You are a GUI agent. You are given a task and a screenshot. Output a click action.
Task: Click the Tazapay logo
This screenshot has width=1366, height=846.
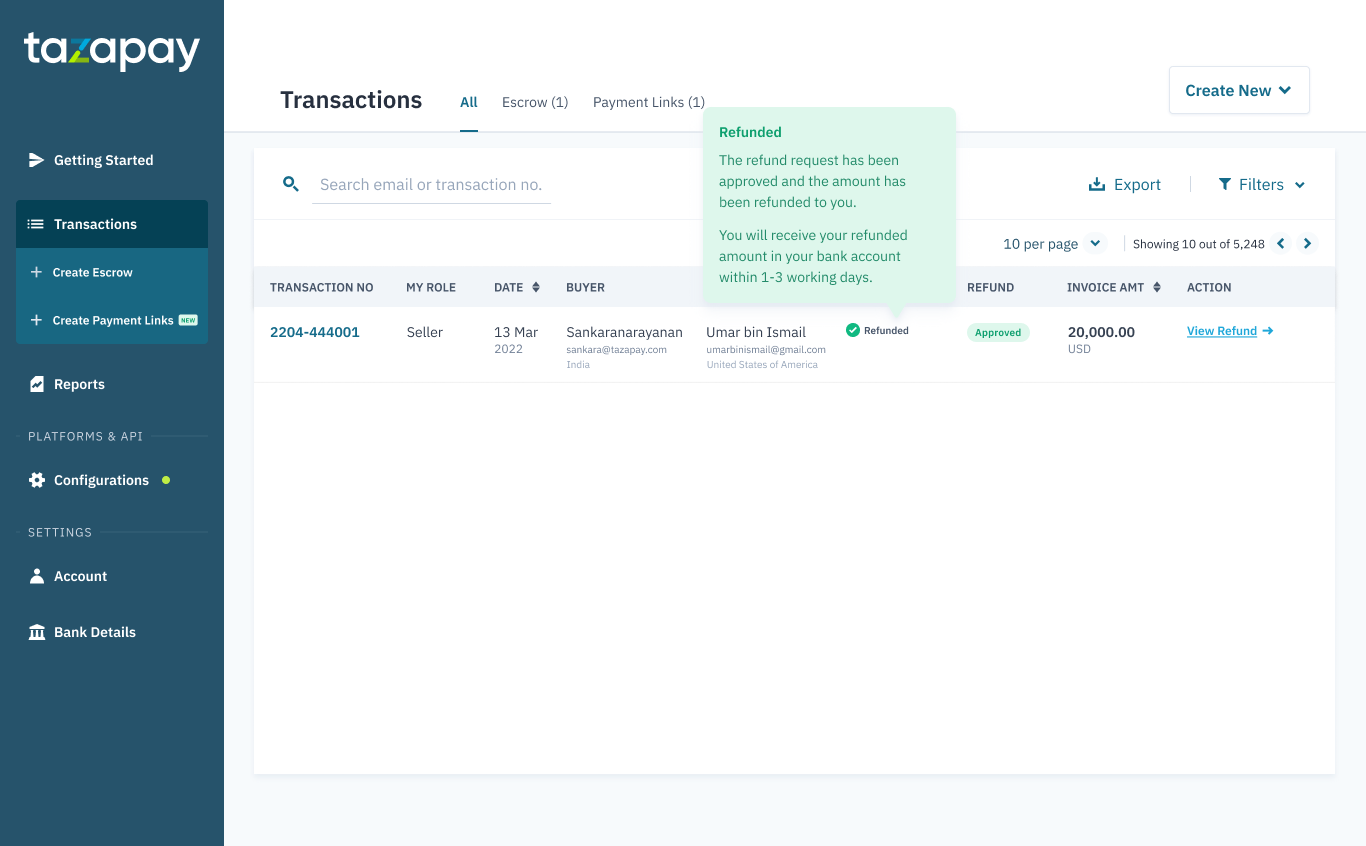[110, 51]
